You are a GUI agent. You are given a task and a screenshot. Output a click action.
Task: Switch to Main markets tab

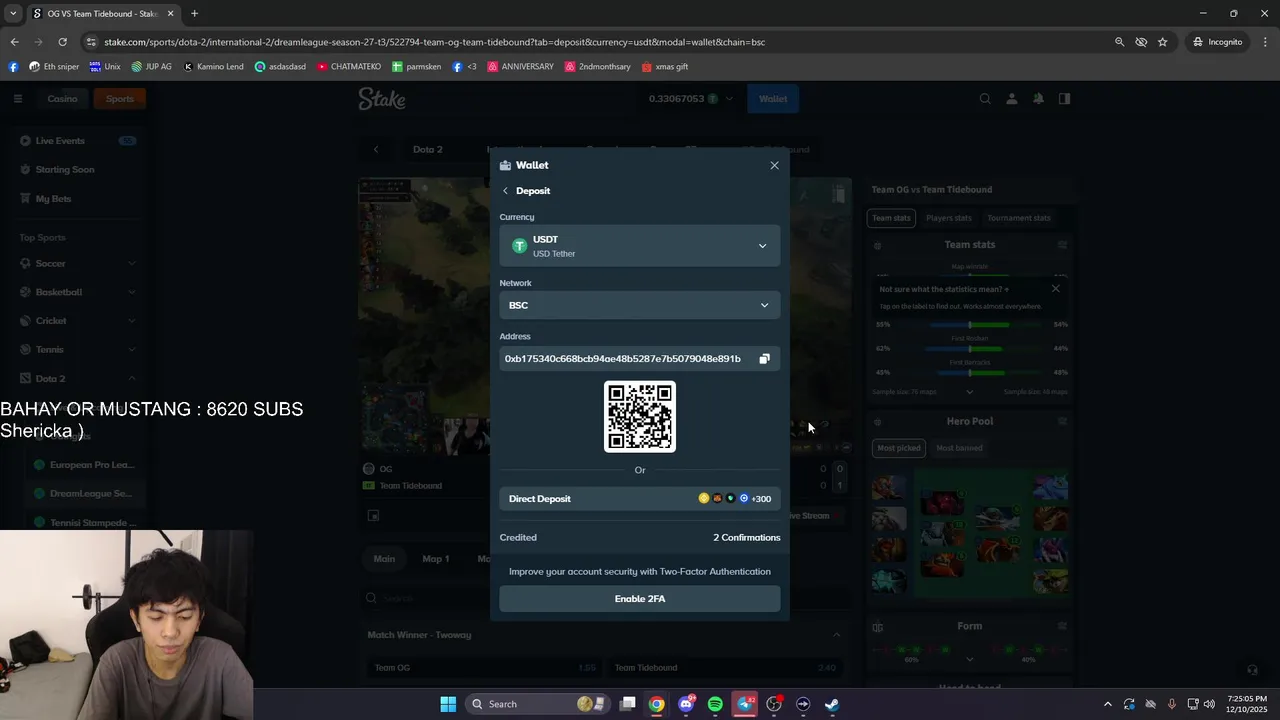384,559
